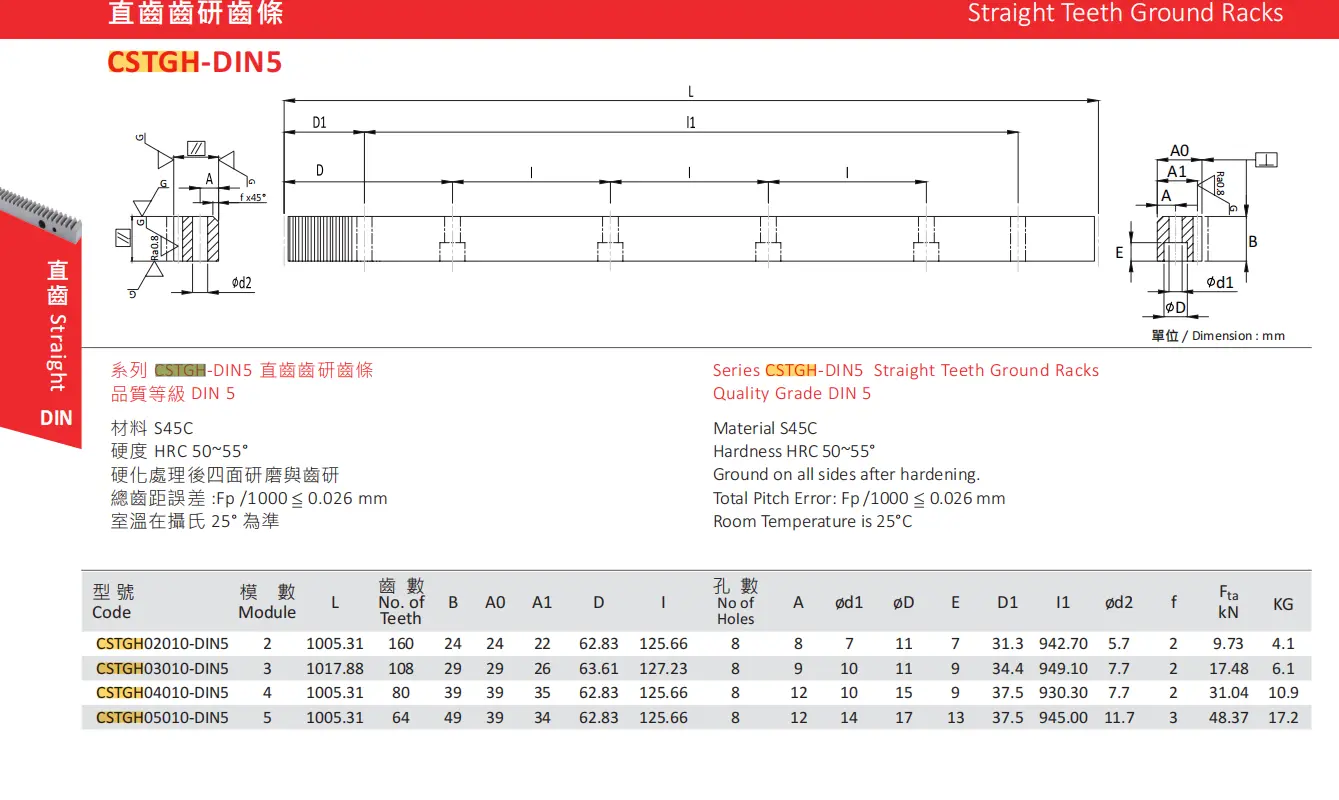Click the '型號 Code' column header
1339x800 pixels.
pos(113,602)
